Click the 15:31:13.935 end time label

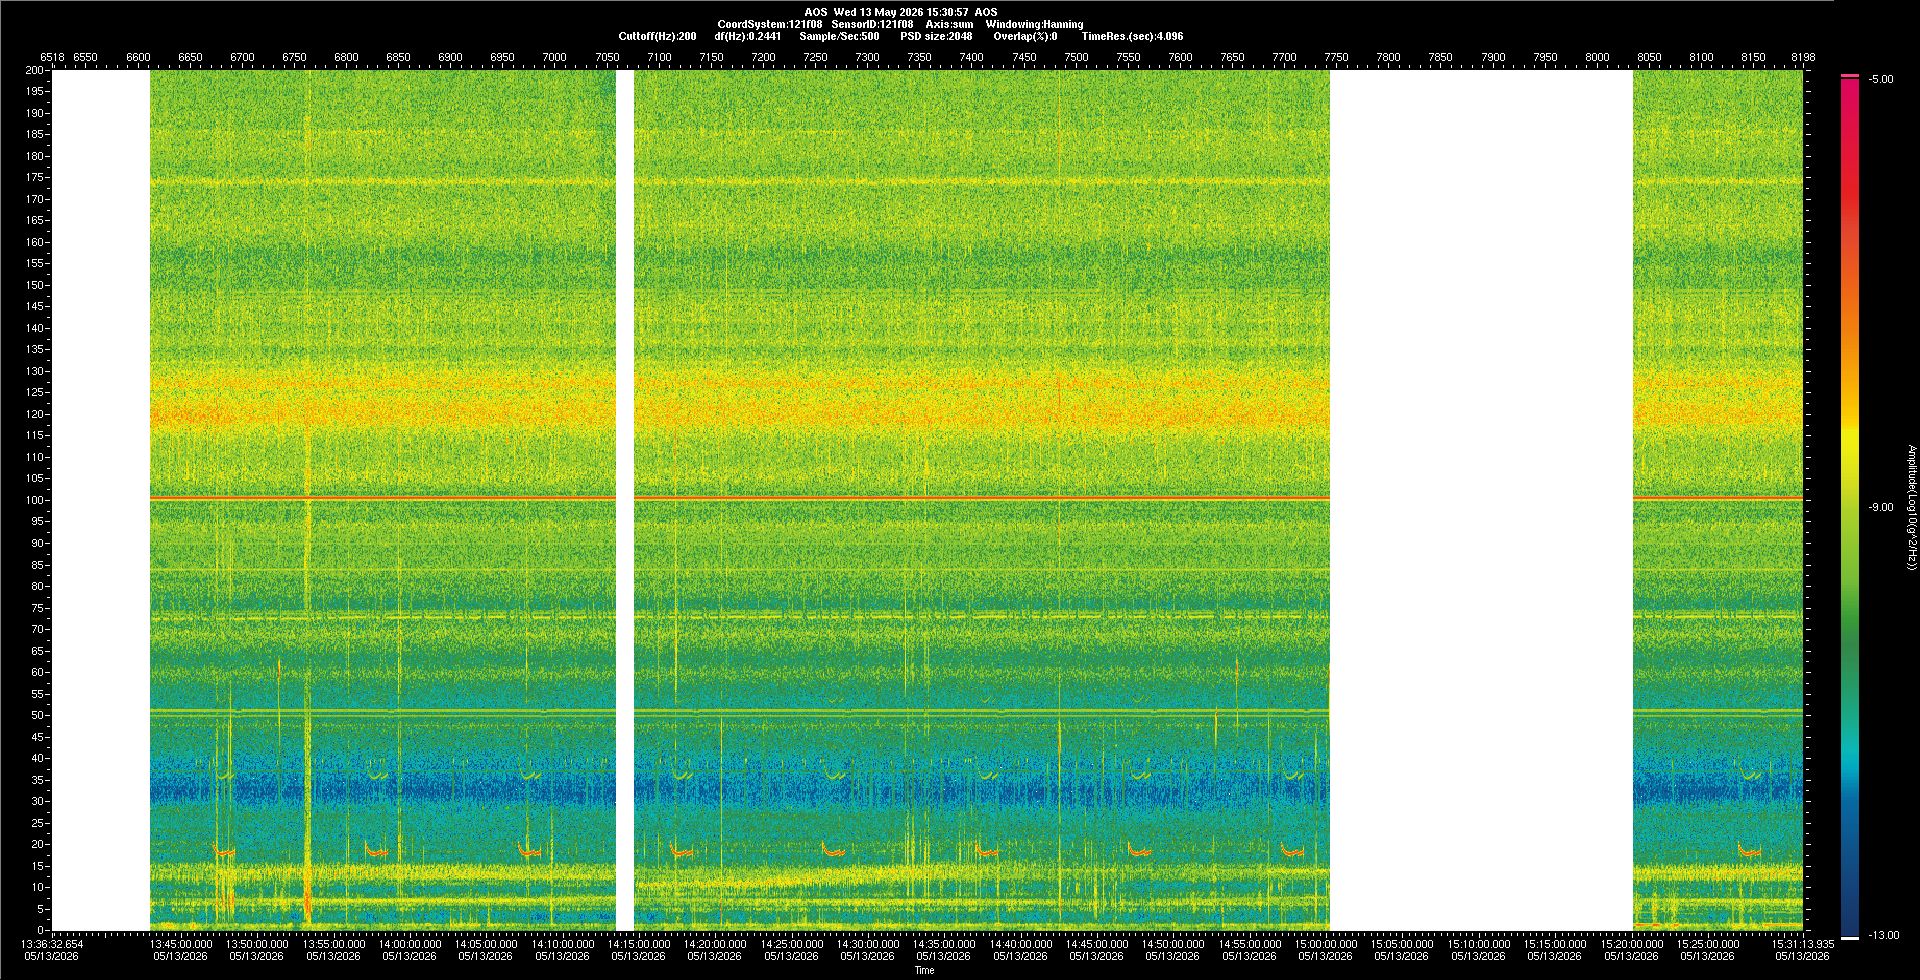[1802, 943]
